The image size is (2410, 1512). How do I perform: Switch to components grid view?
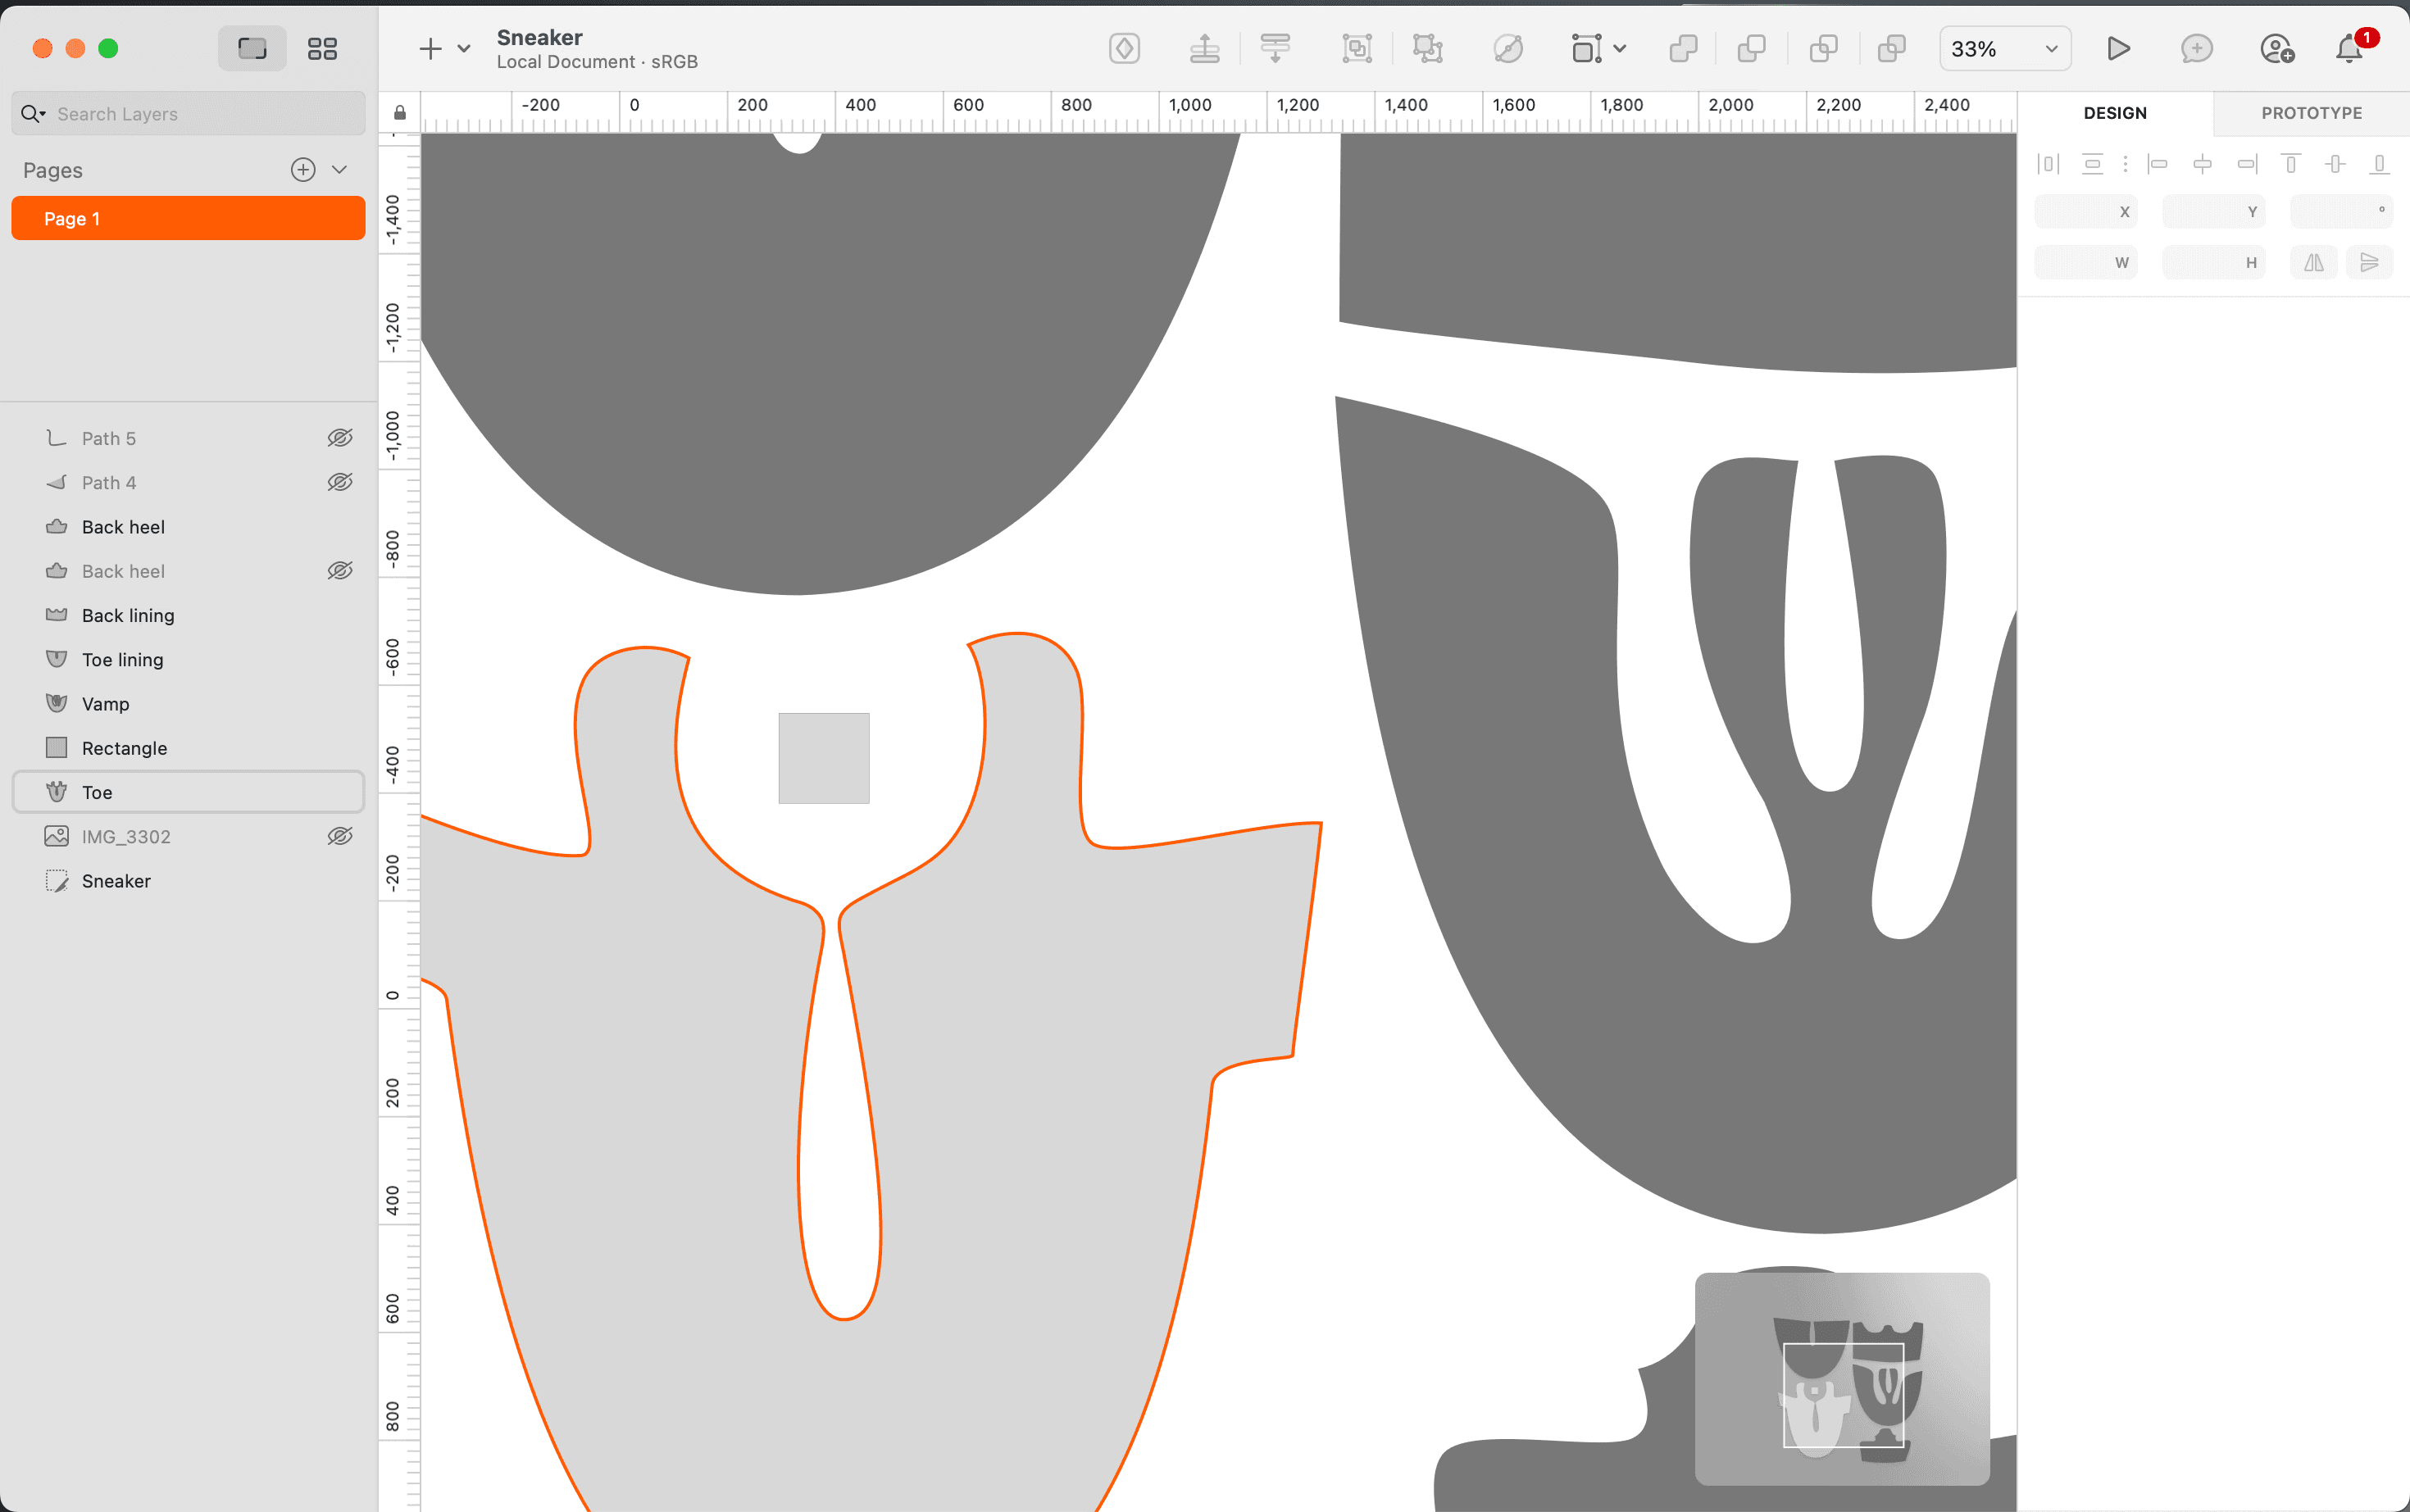[322, 48]
